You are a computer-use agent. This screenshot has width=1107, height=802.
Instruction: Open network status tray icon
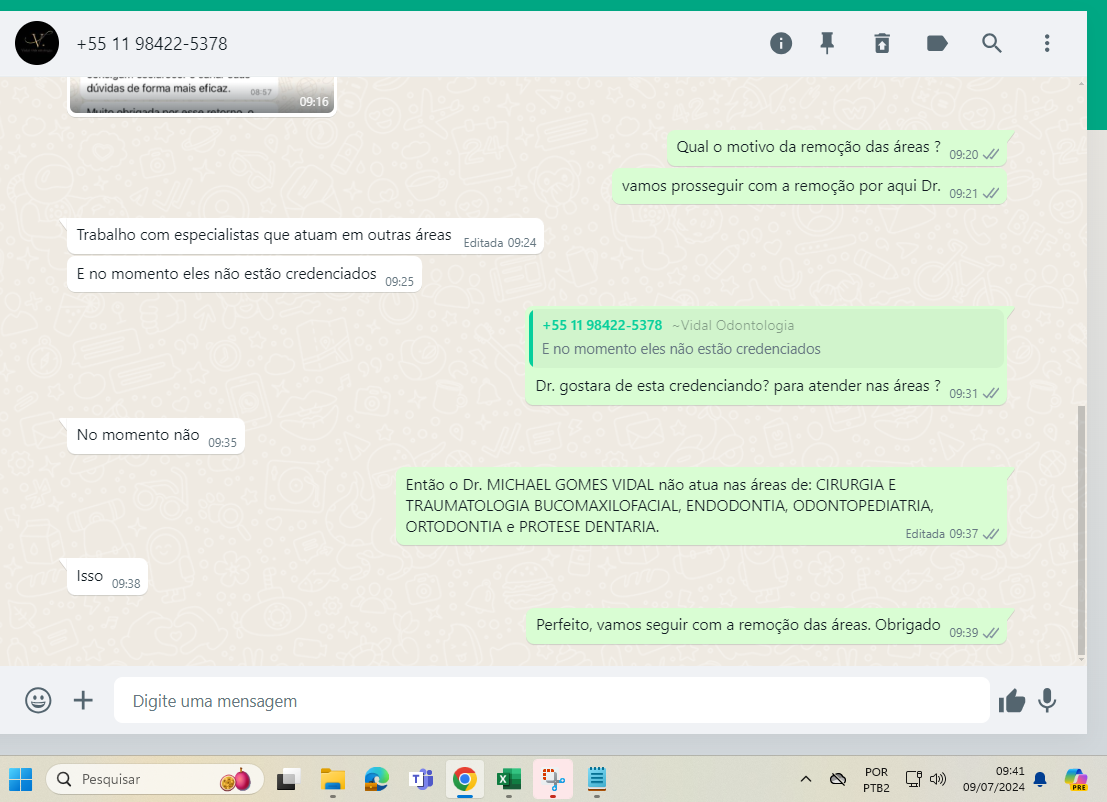point(914,779)
